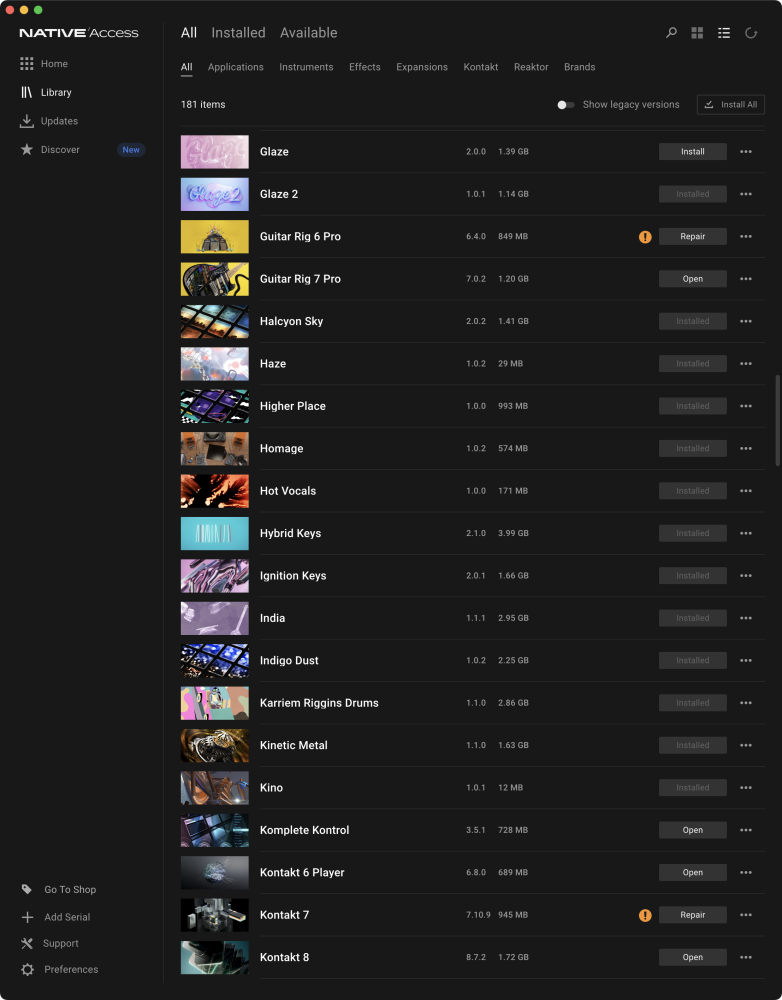The image size is (782, 1000).
Task: Click the Ignition Keys product name
Action: (293, 576)
